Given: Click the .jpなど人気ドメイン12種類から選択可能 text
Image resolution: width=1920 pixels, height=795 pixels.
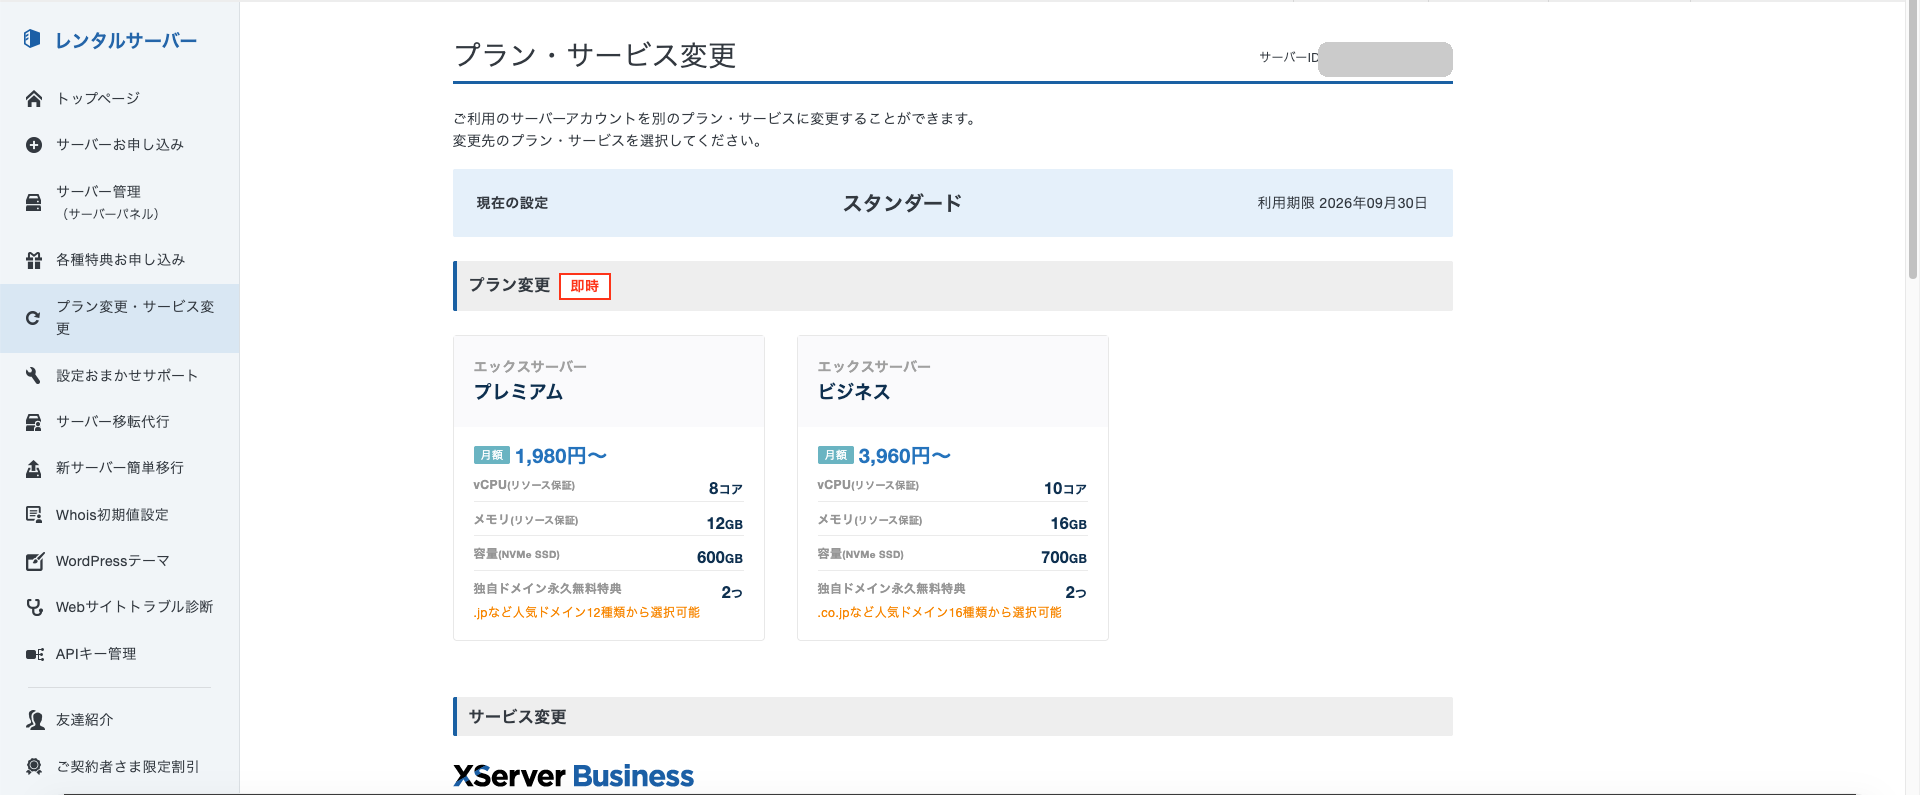Looking at the screenshot, I should coord(586,612).
